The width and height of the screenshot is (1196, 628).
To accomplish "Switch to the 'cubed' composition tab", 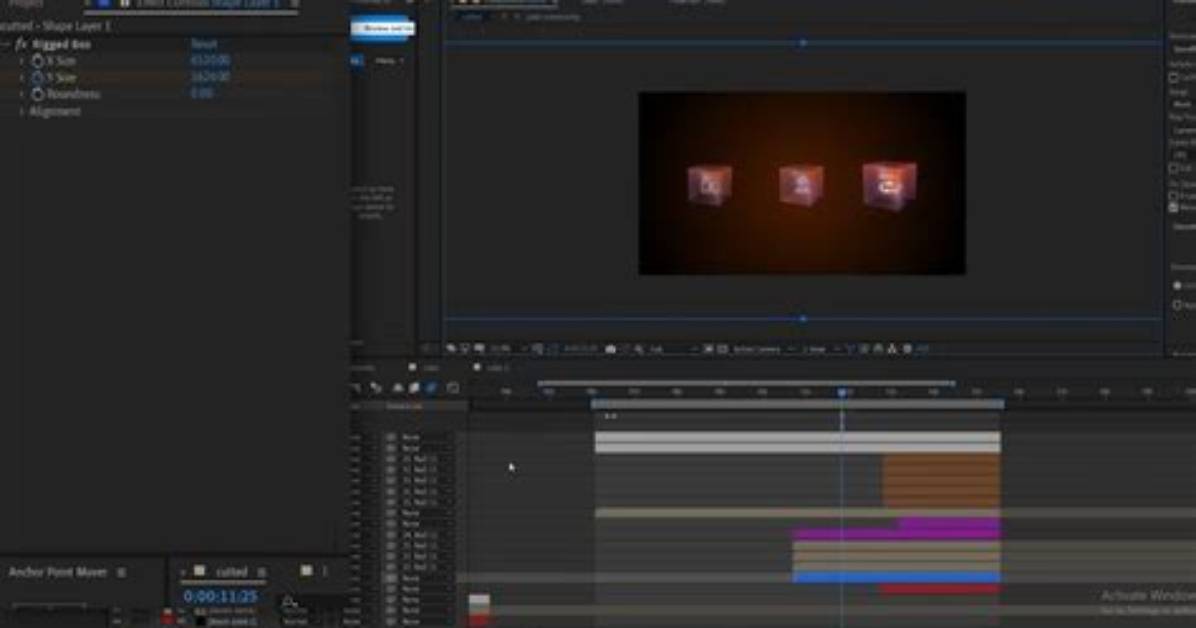I will tap(230, 572).
